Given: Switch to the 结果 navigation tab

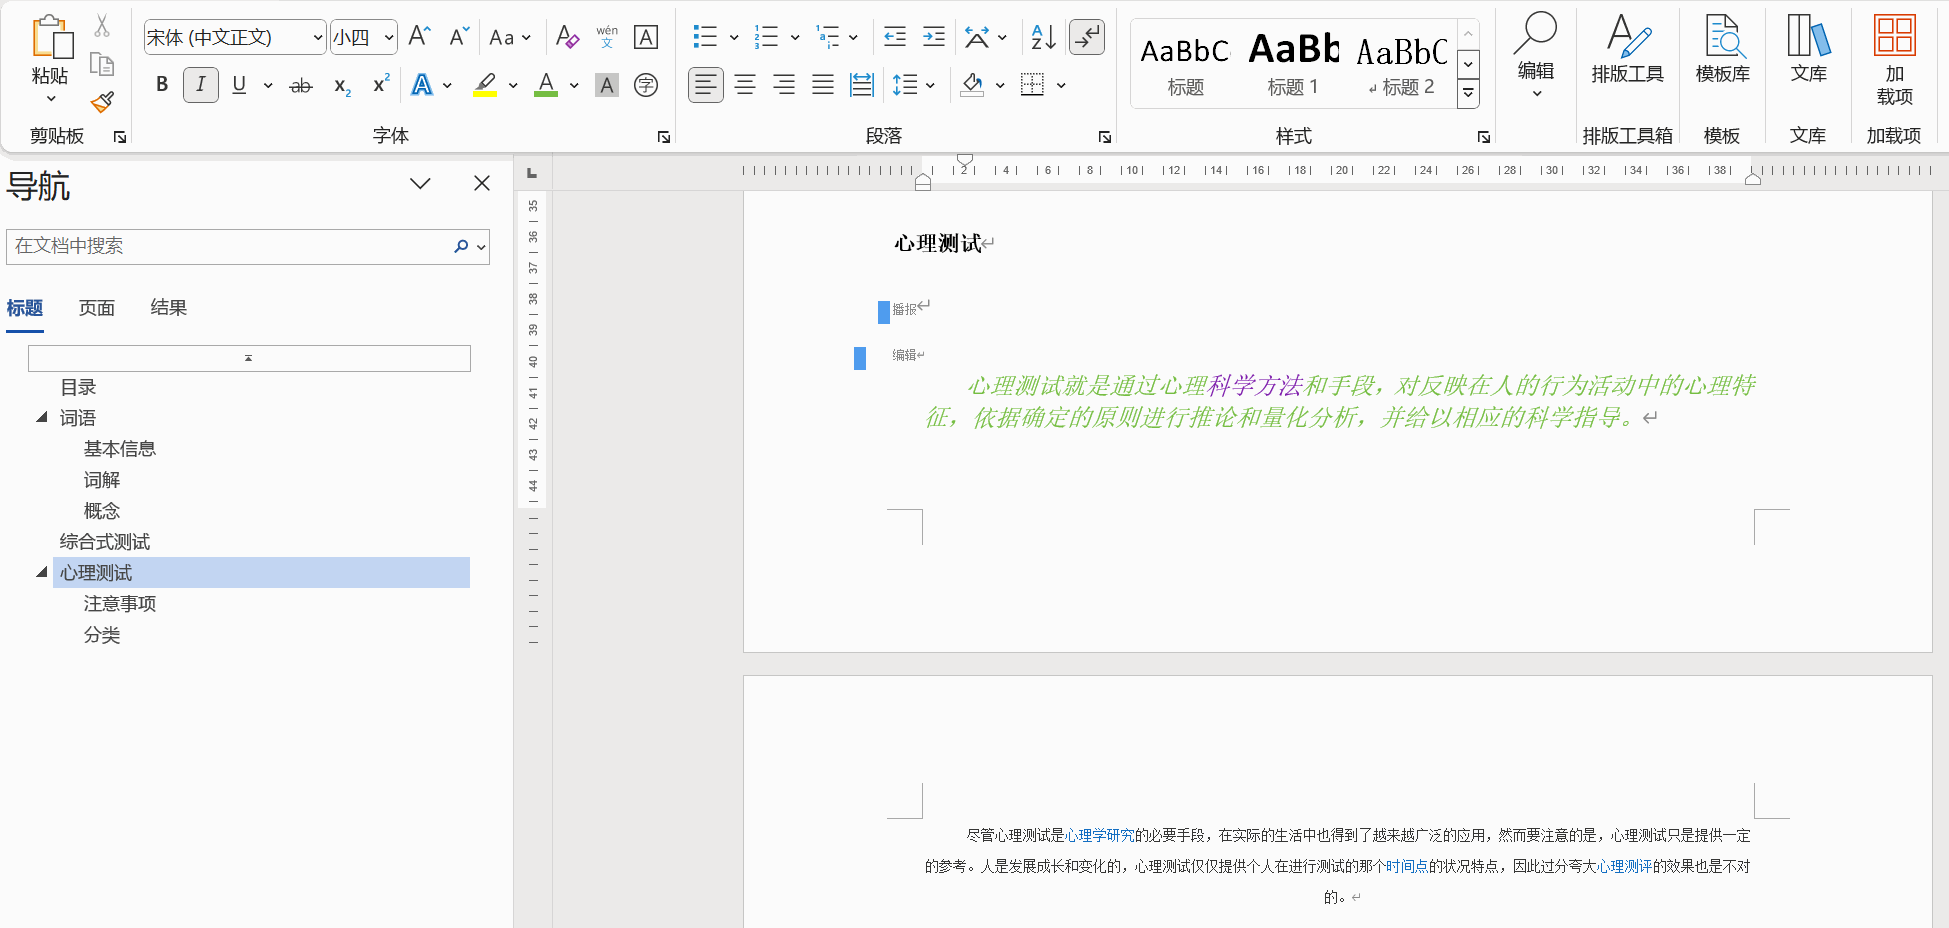Looking at the screenshot, I should tap(169, 308).
